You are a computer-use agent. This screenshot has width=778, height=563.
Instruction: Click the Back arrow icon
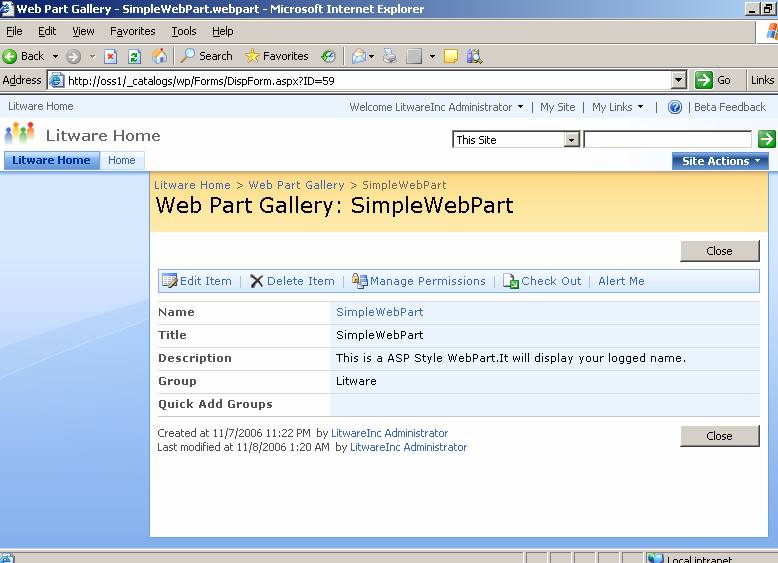9,57
